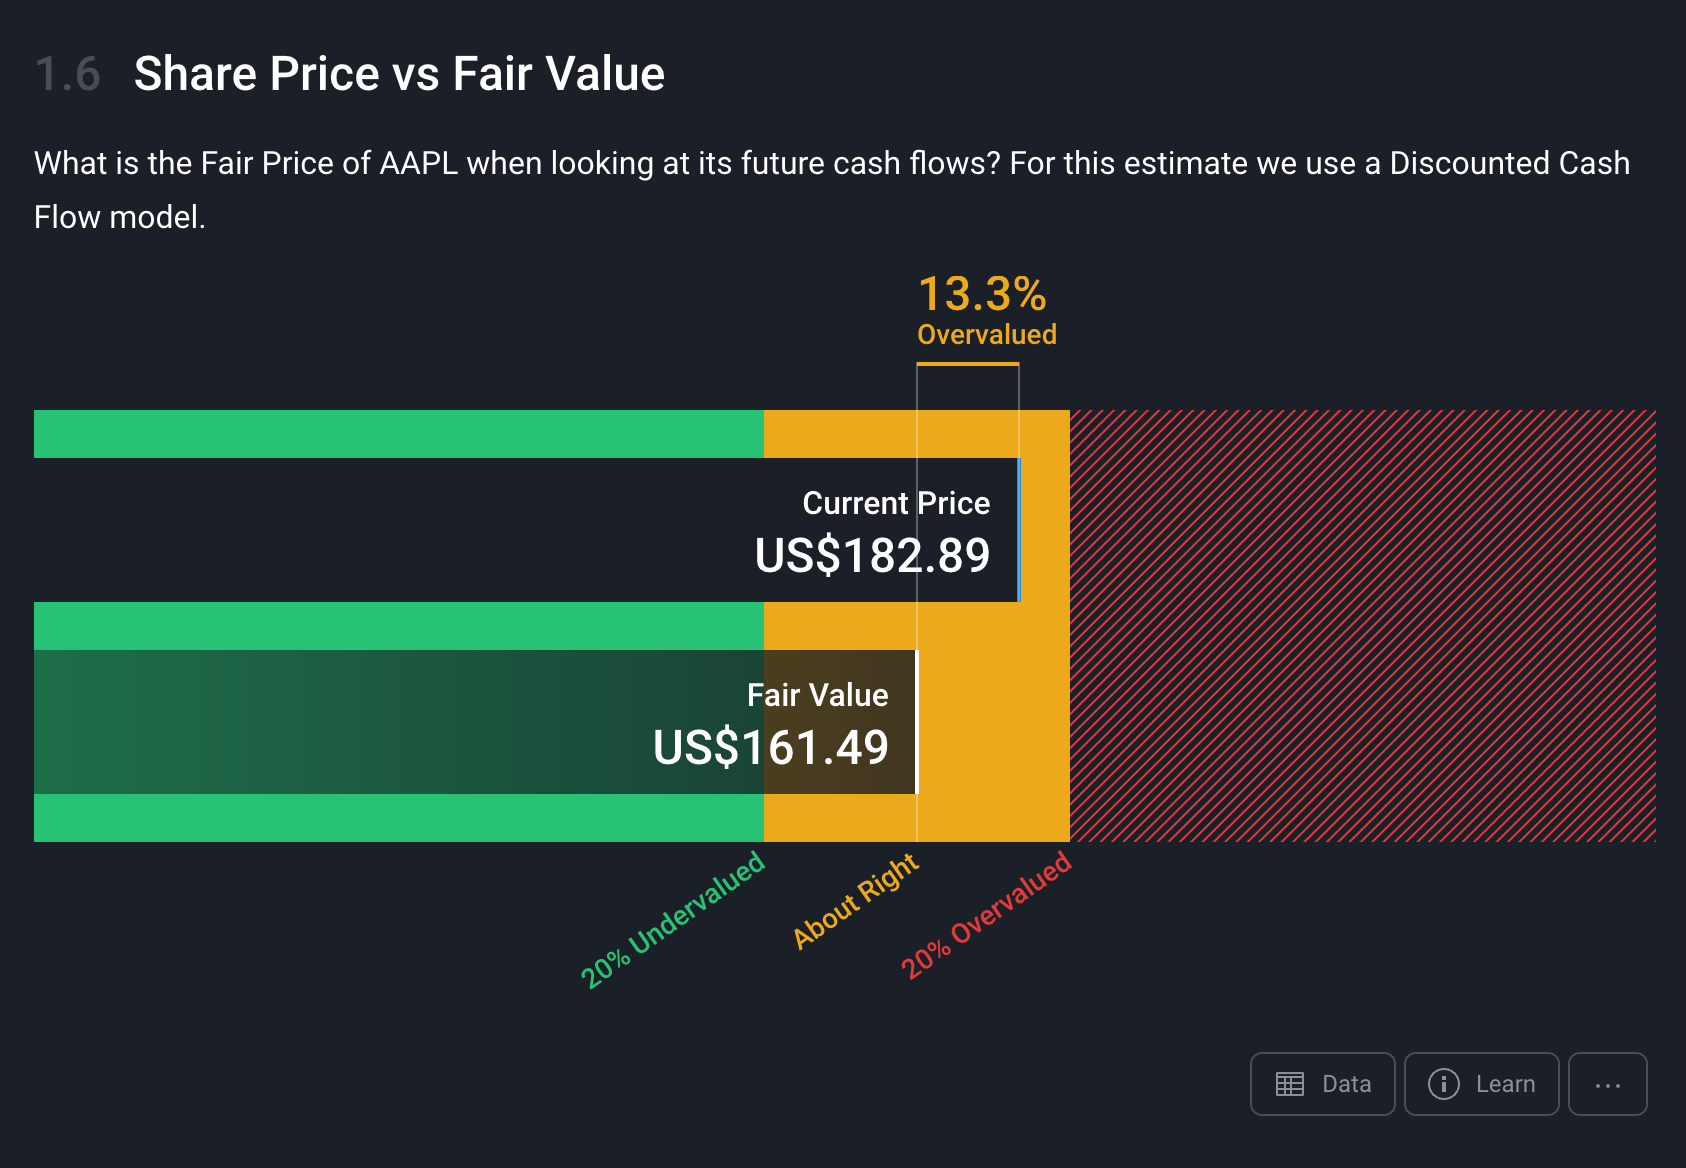Click the red hatched overvalued zone

(x=1362, y=626)
